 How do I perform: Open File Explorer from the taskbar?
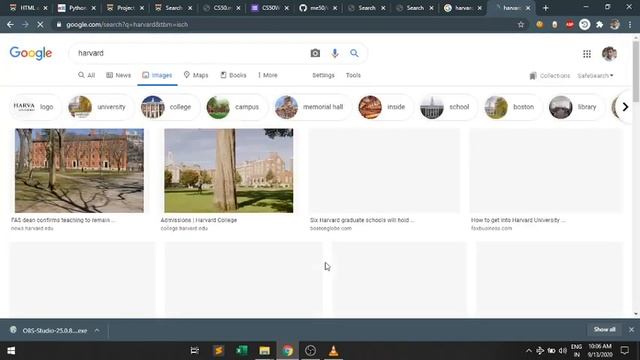pyautogui.click(x=264, y=351)
